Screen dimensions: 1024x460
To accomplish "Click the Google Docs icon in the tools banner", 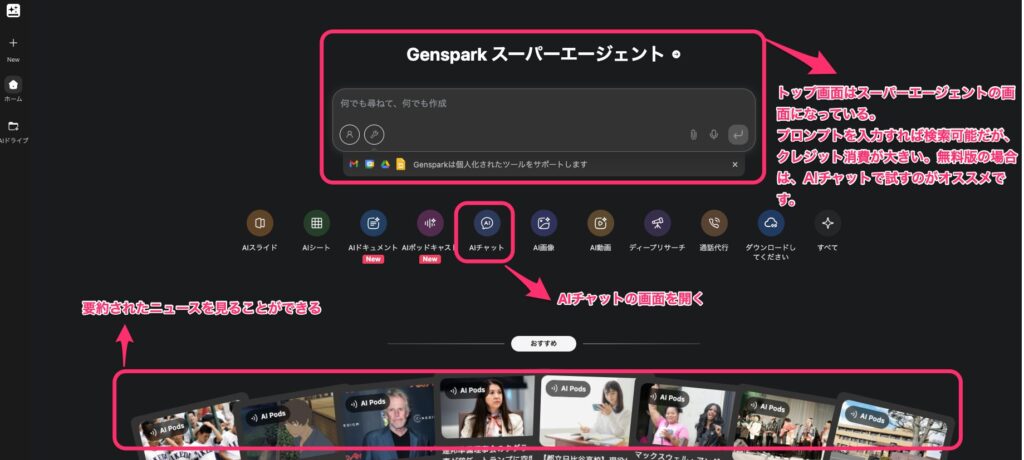I will tap(401, 165).
